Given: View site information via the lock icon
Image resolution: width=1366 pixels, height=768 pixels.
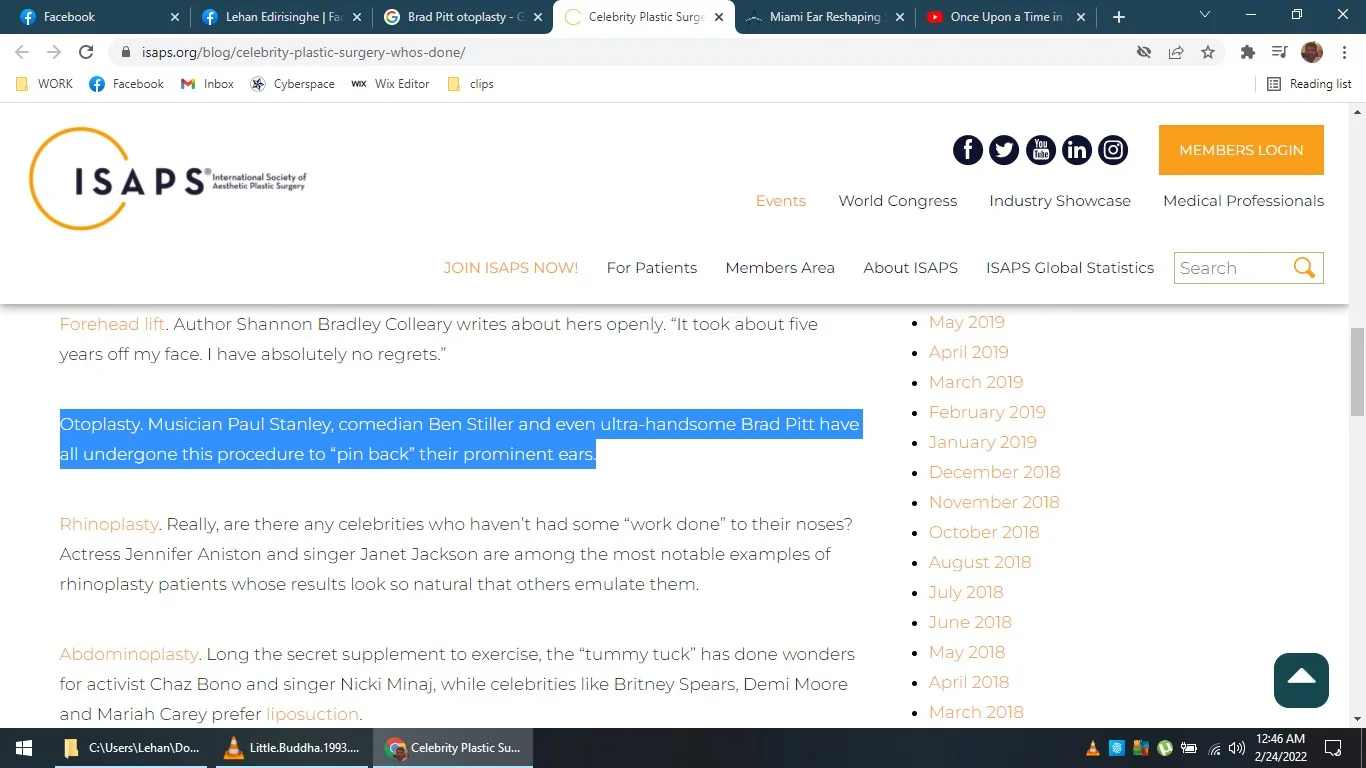Looking at the screenshot, I should (126, 52).
